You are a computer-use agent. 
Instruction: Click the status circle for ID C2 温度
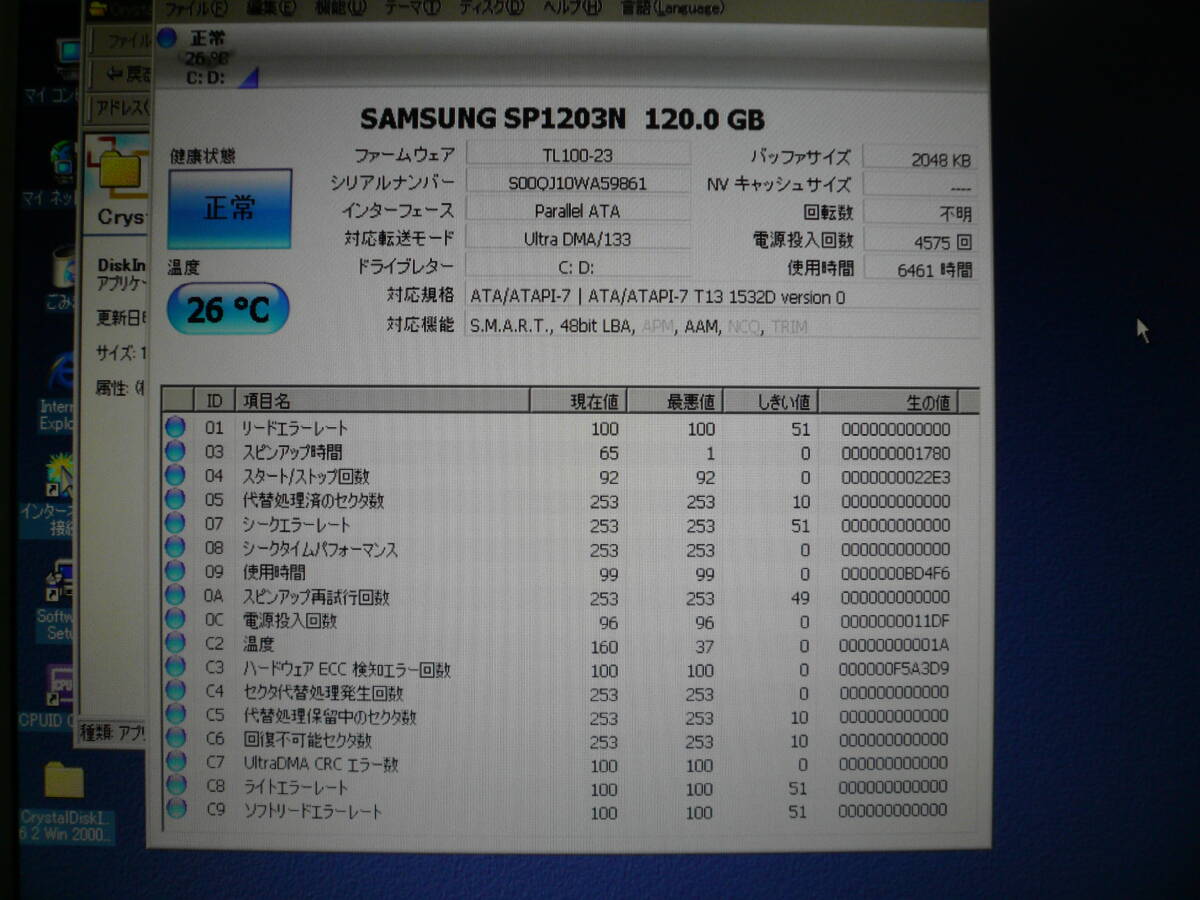176,643
